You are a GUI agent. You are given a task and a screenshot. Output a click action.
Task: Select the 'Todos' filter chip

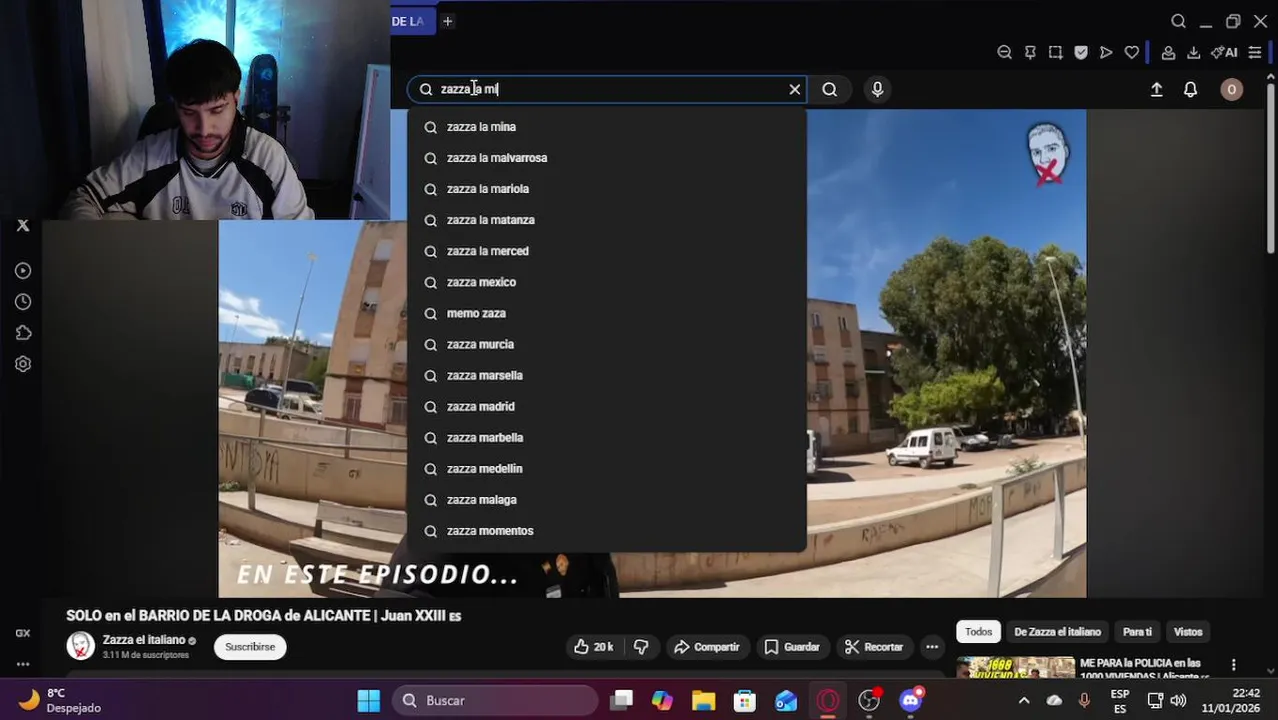pyautogui.click(x=979, y=632)
